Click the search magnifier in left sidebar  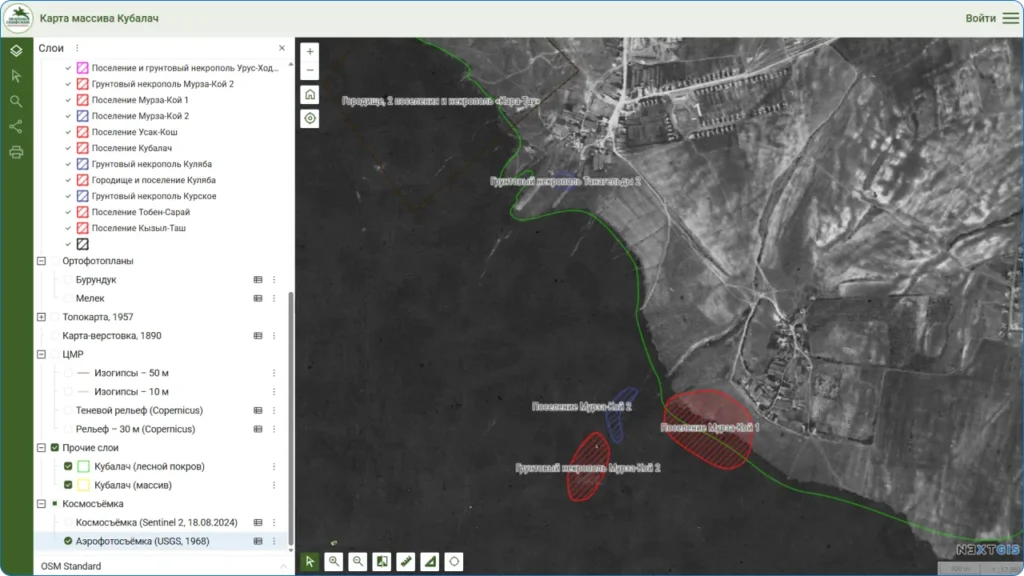point(16,101)
